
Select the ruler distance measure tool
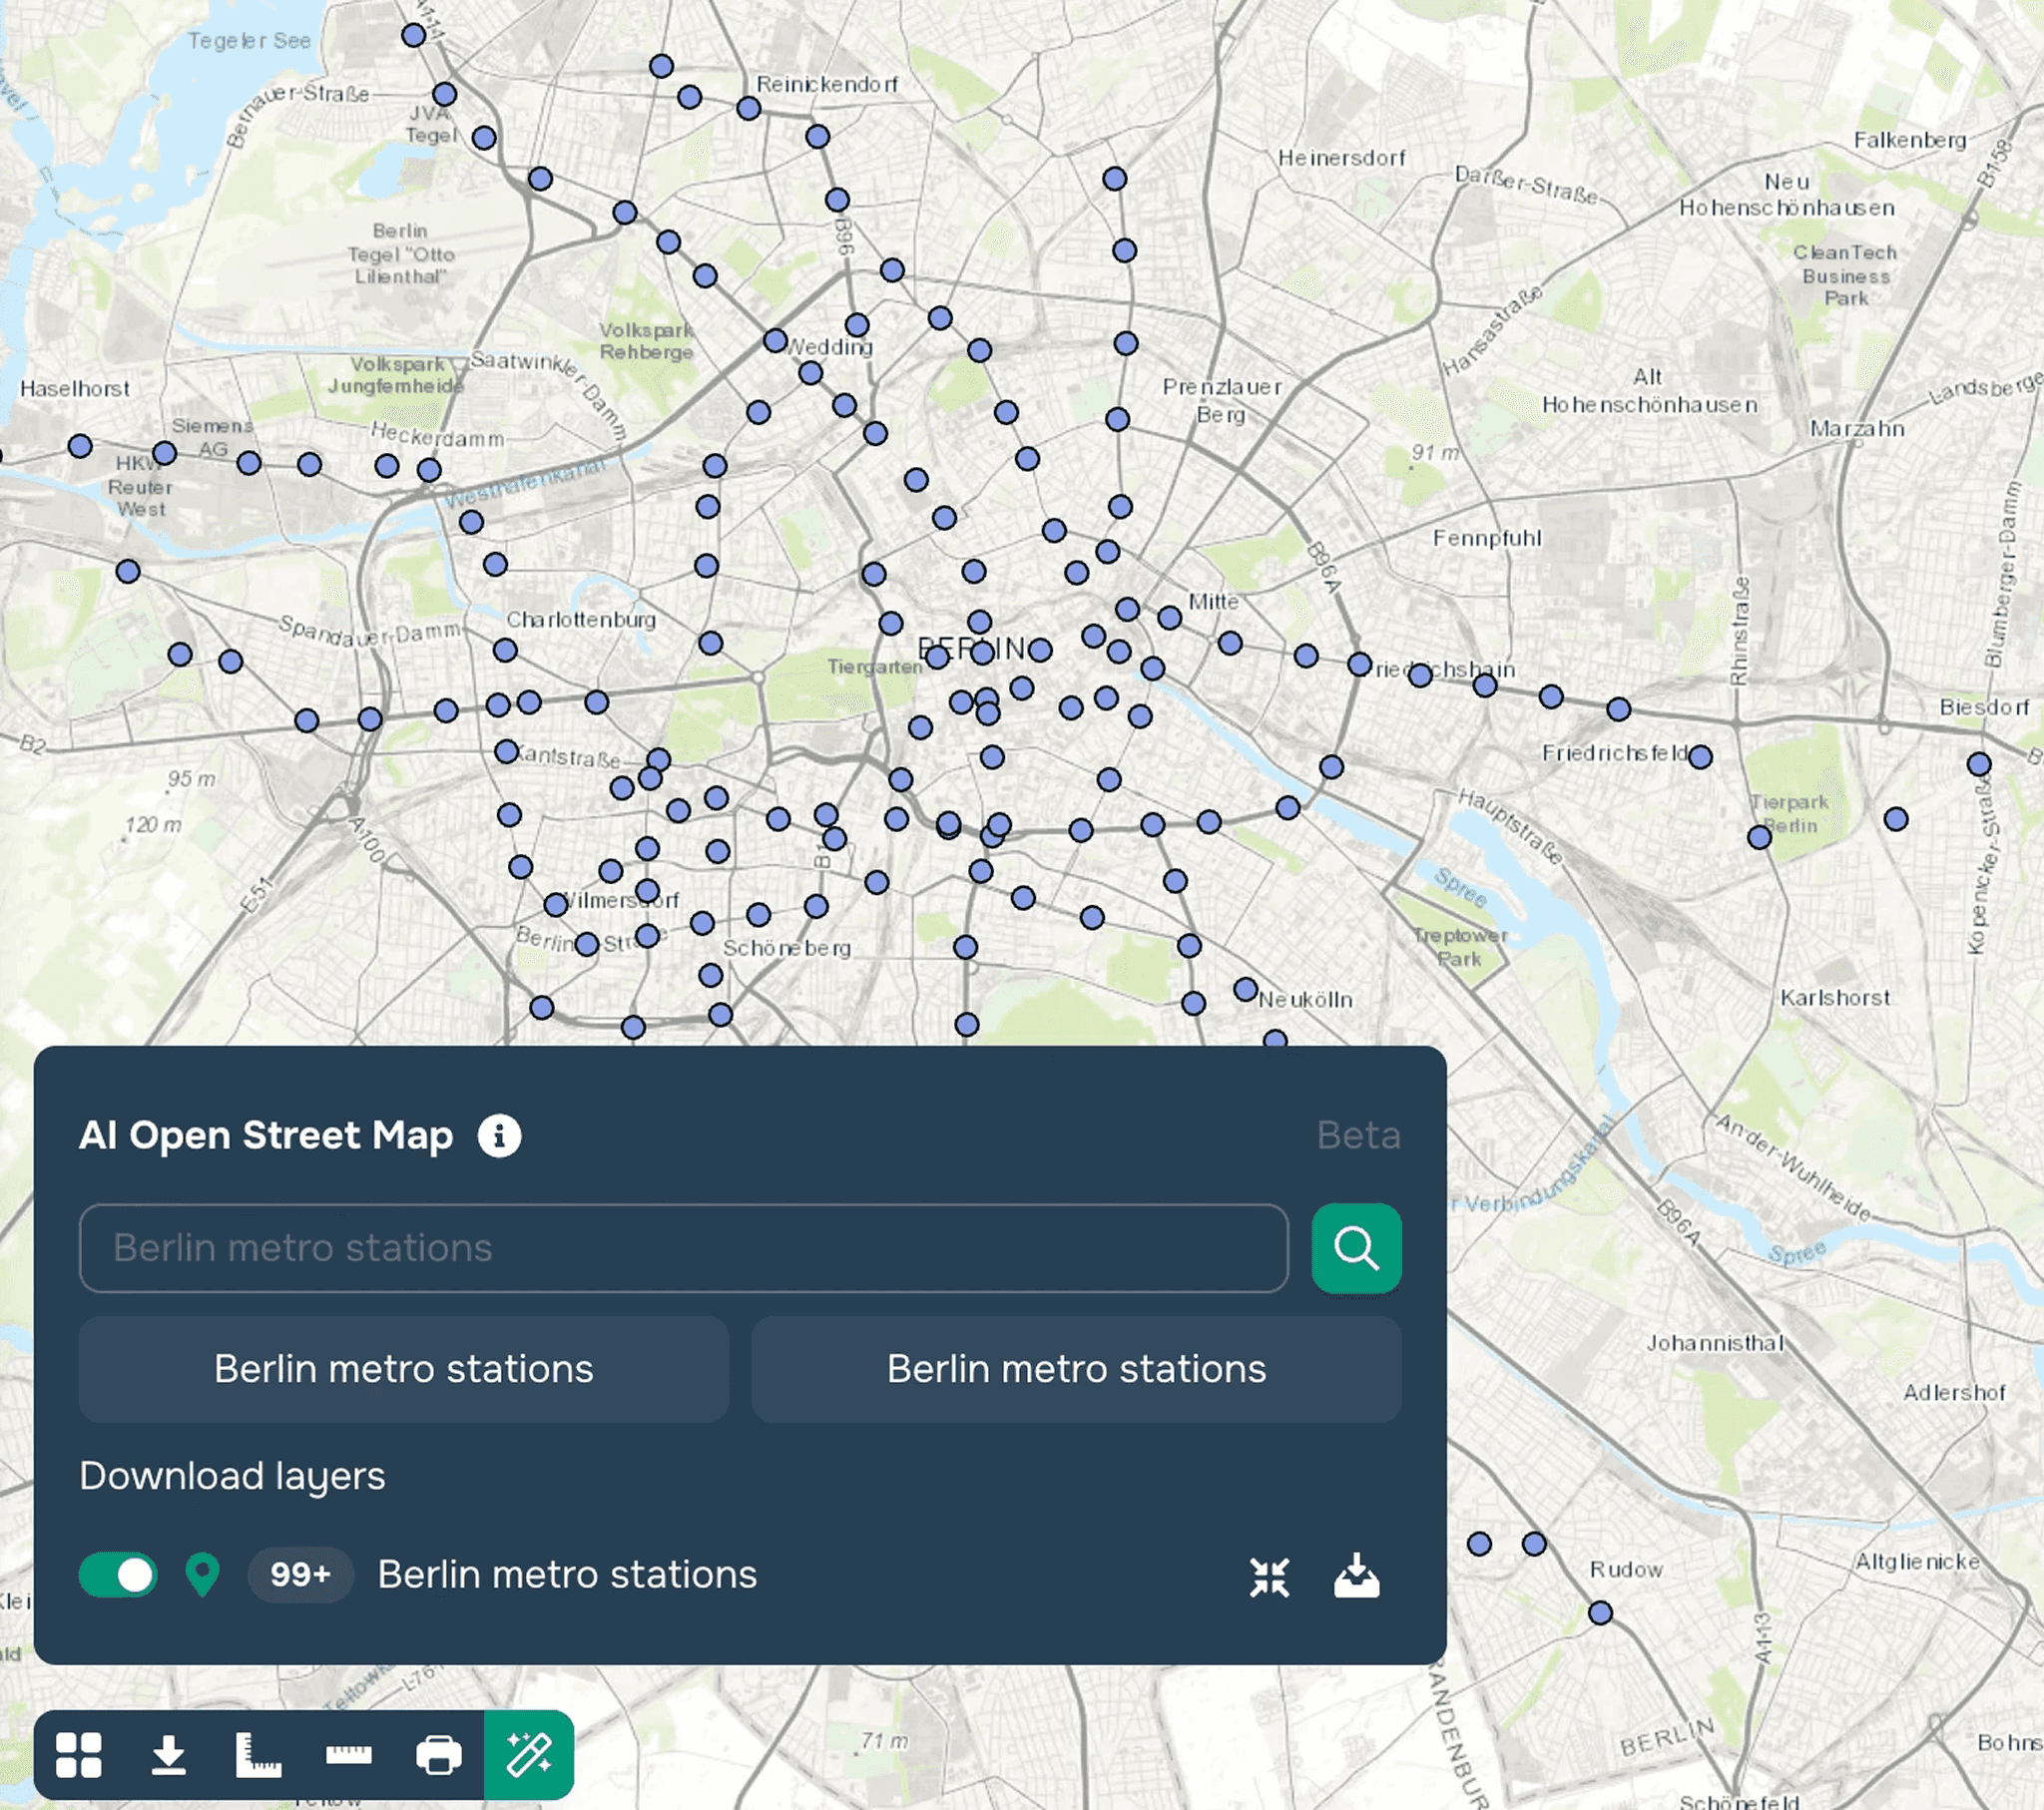pyautogui.click(x=348, y=1755)
